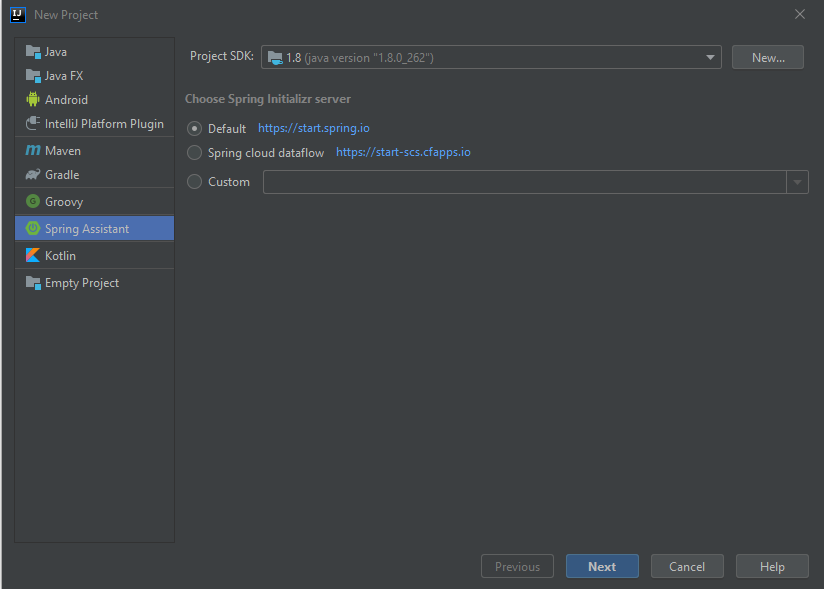Click the Gradle elephant icon
This screenshot has width=824, height=589.
tap(33, 175)
